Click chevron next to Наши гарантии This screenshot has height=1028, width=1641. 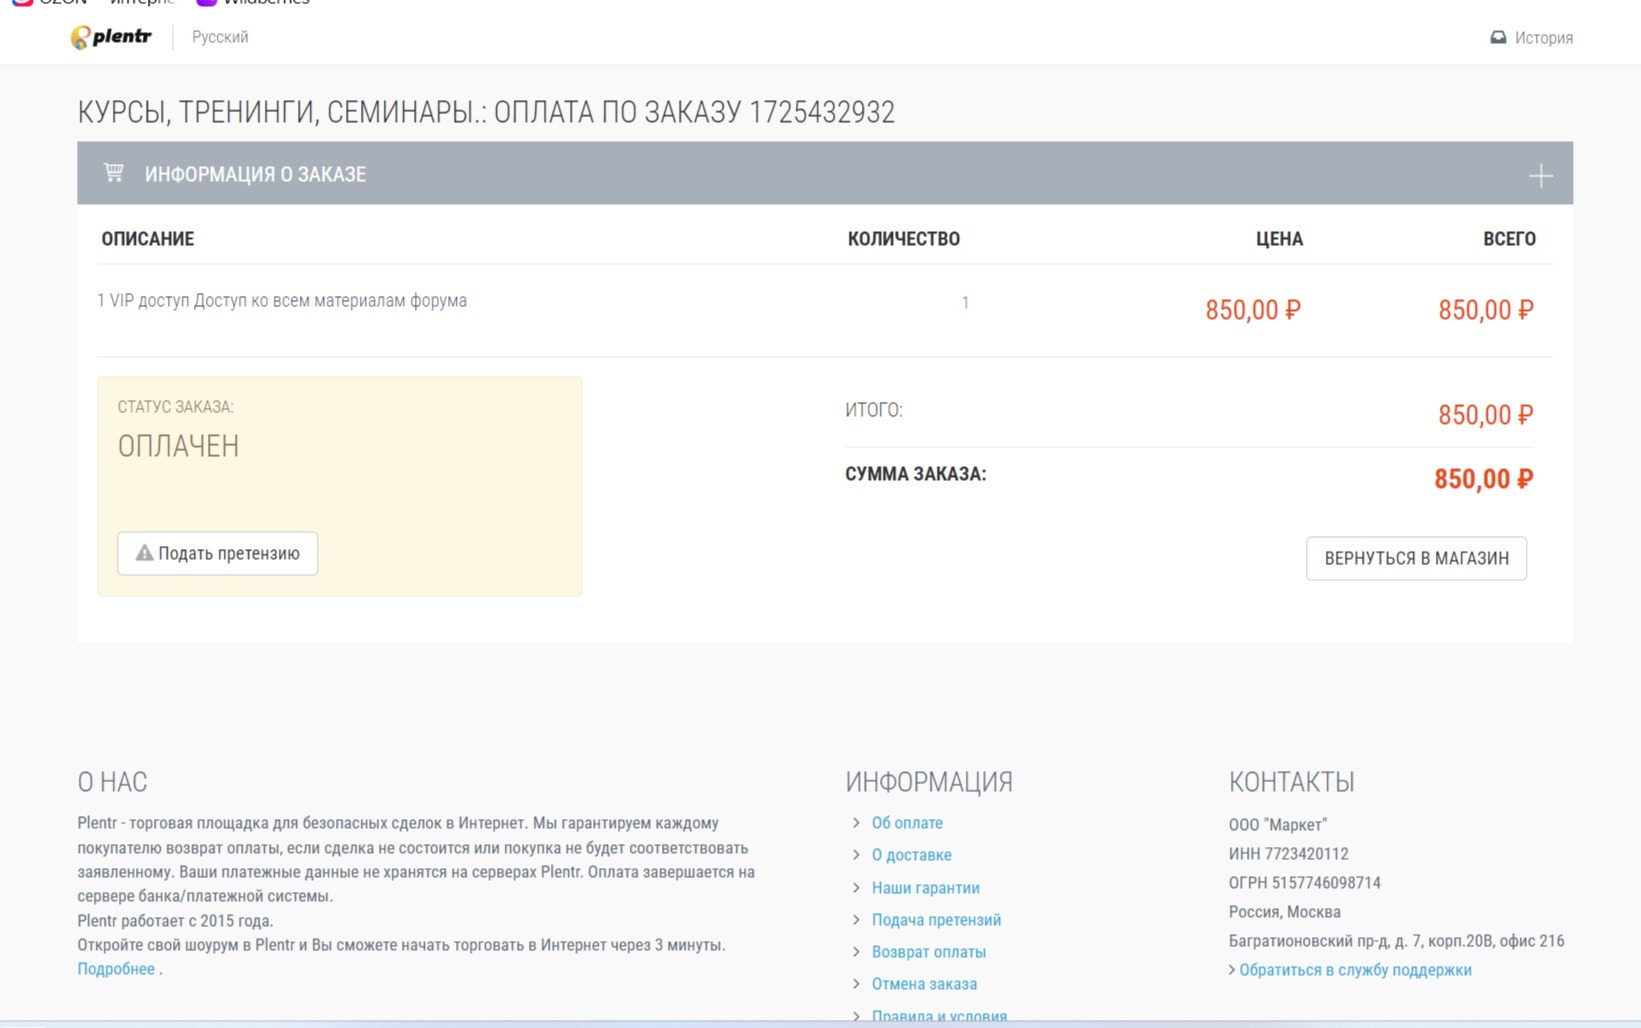click(856, 888)
